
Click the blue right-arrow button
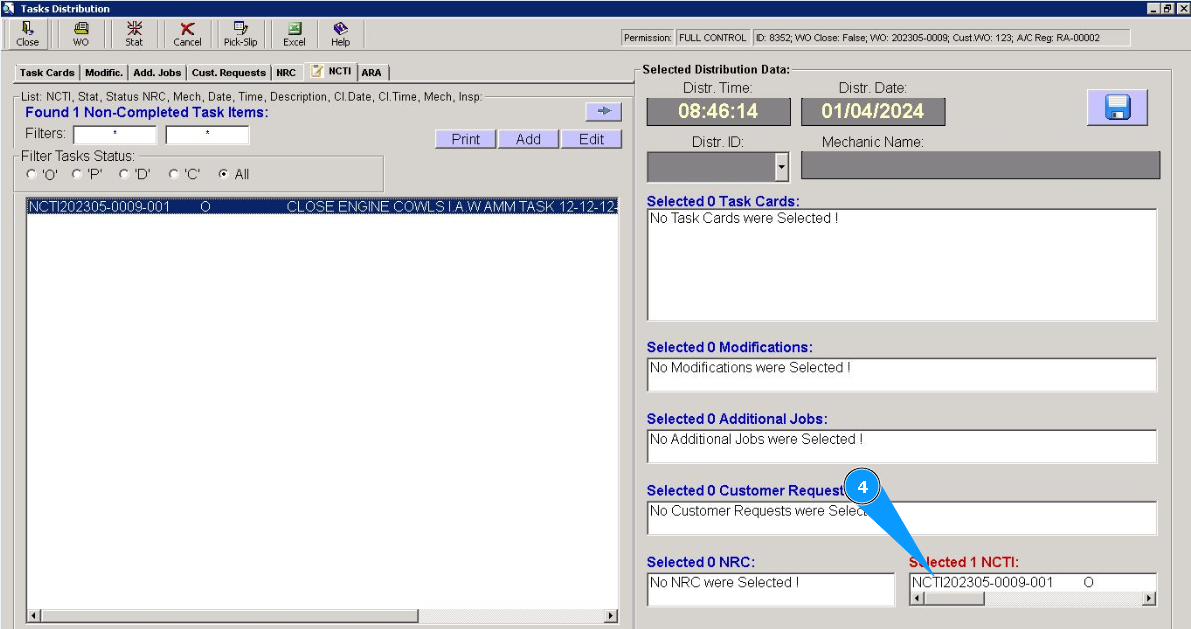pos(604,111)
